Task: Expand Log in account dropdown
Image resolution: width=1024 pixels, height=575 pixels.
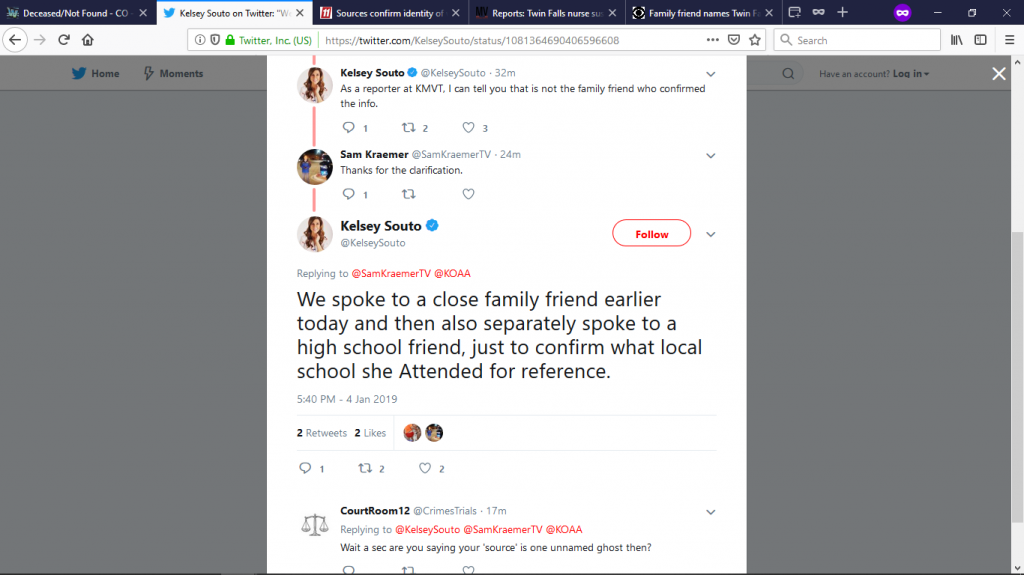Action: 910,74
